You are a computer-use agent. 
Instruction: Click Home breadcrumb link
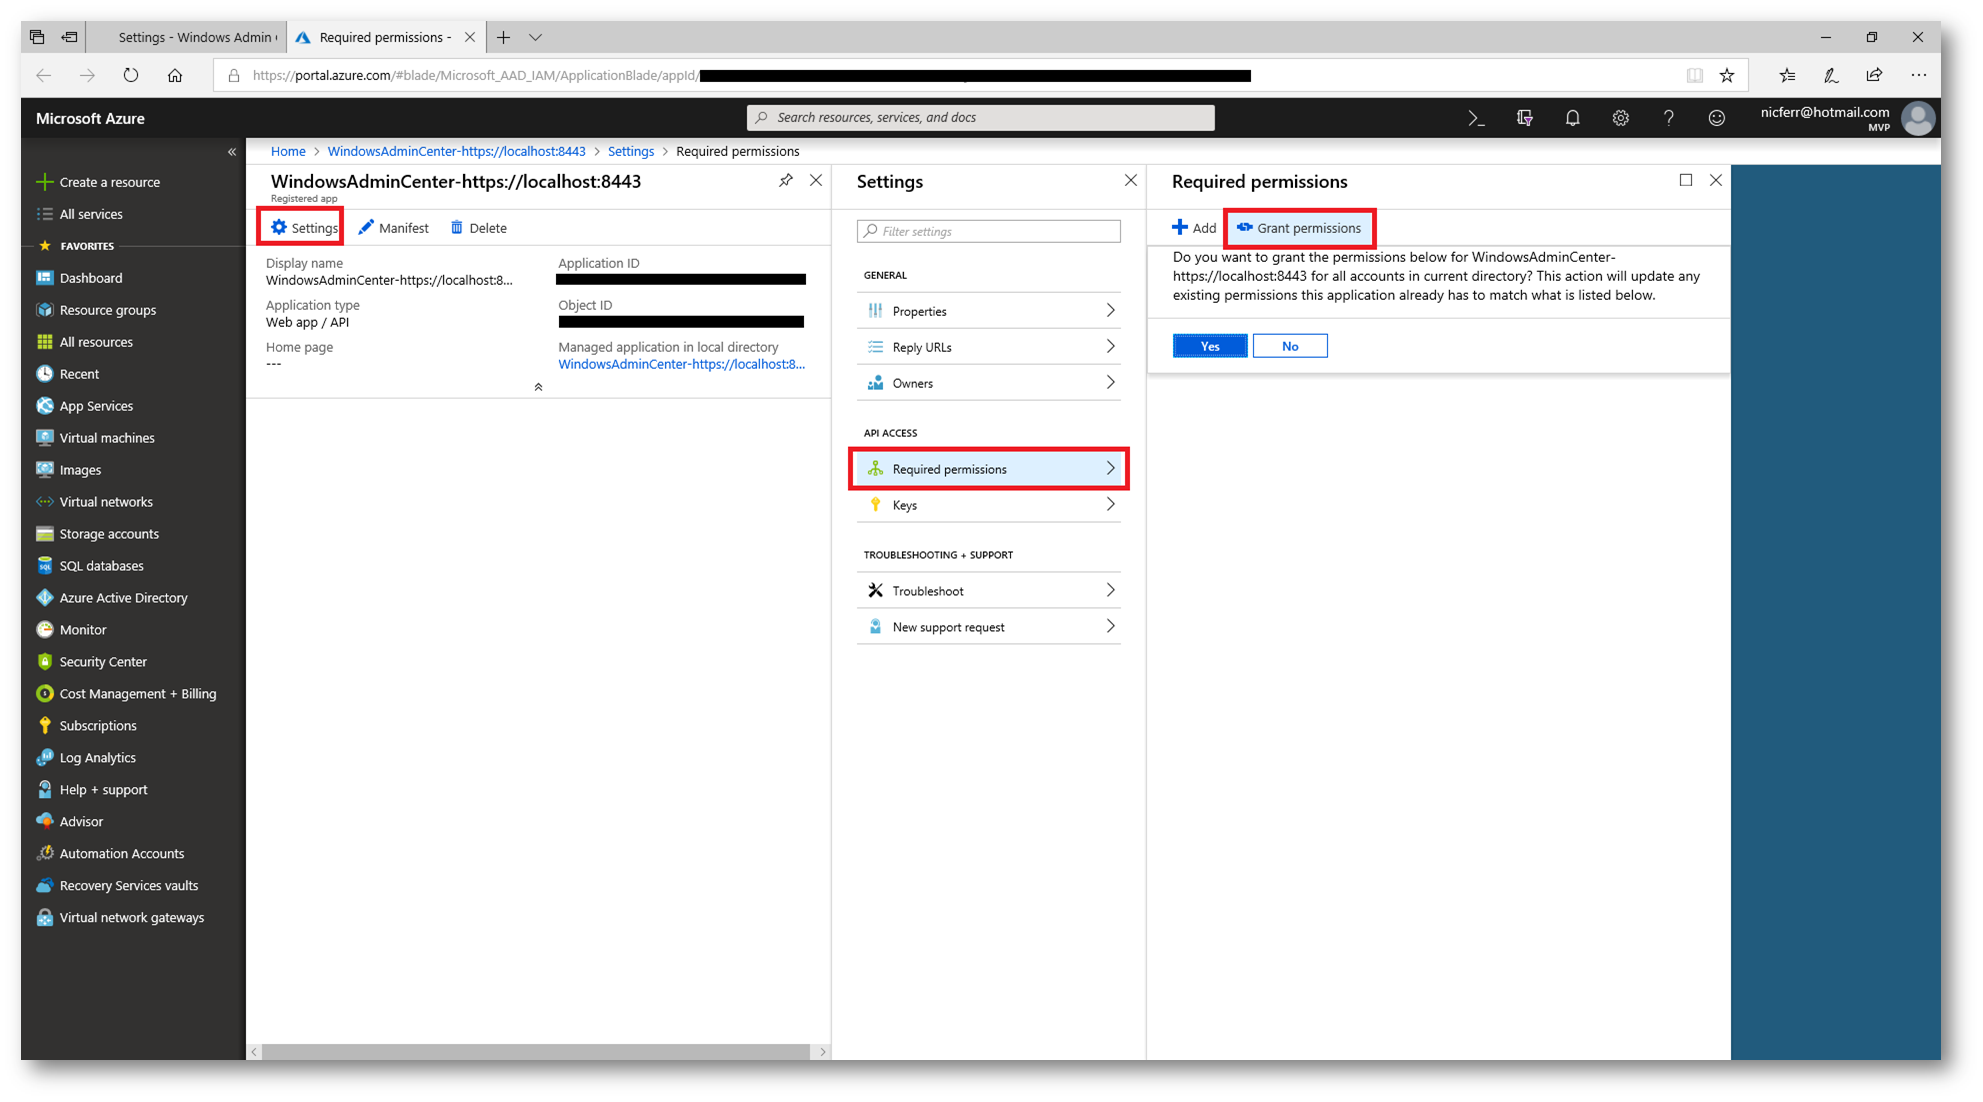(x=288, y=151)
